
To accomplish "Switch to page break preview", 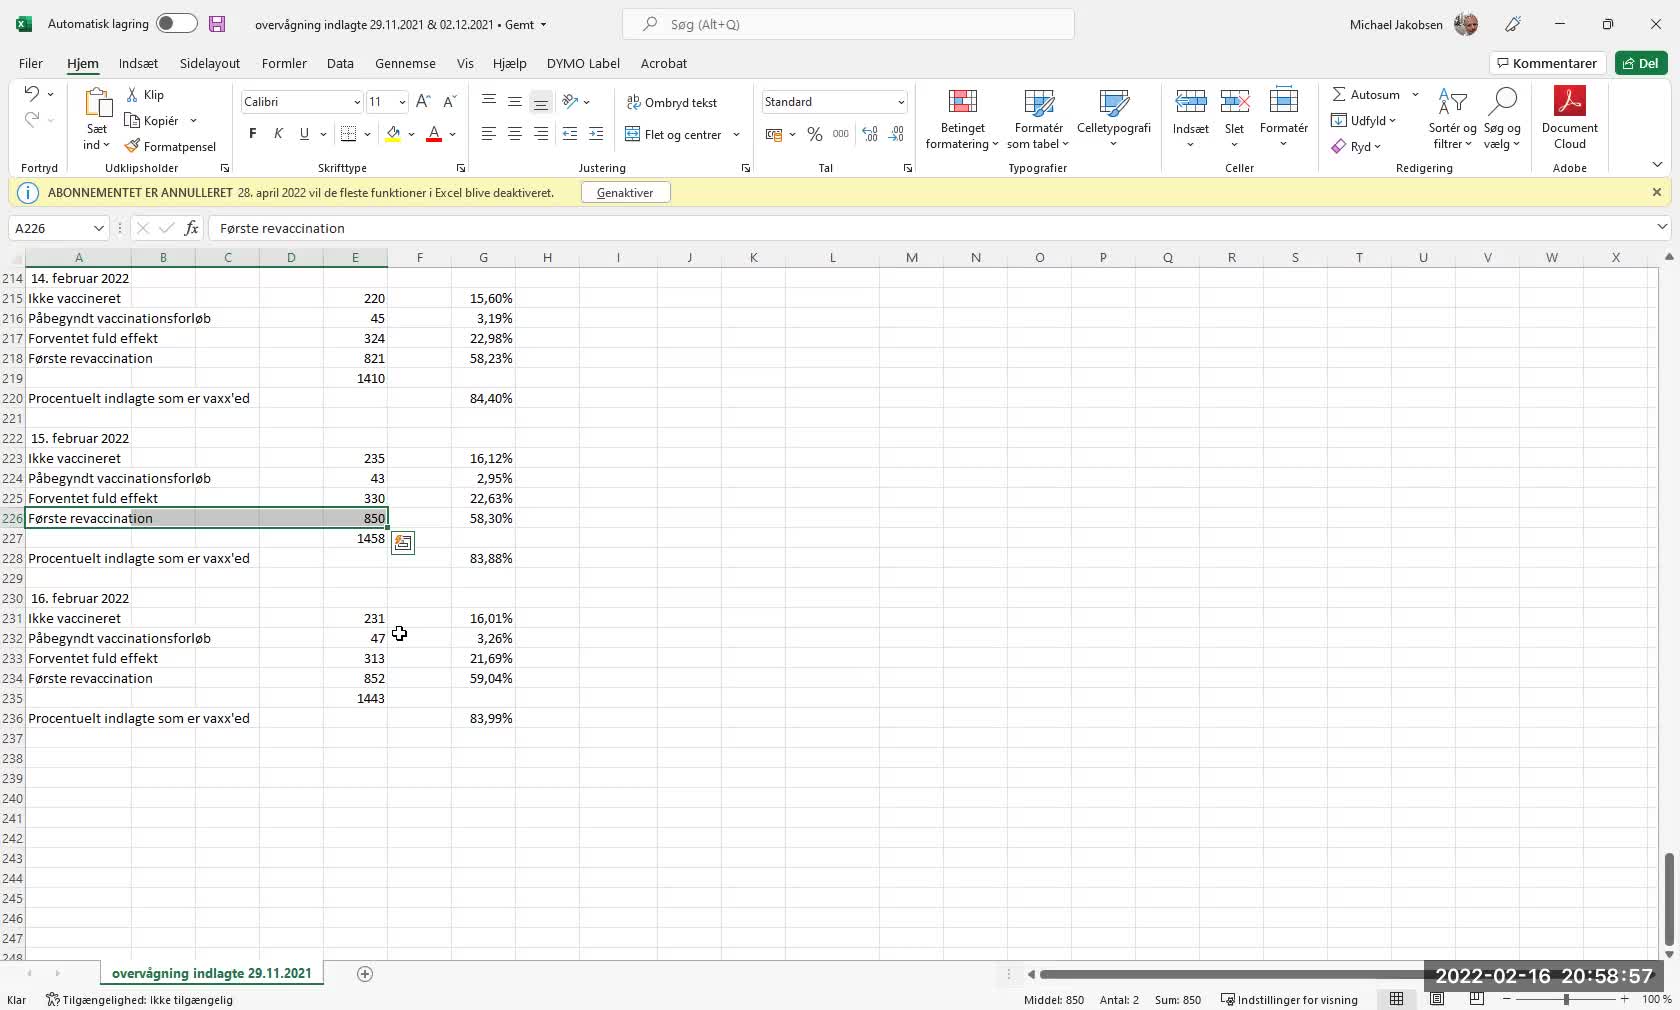I will tap(1477, 999).
